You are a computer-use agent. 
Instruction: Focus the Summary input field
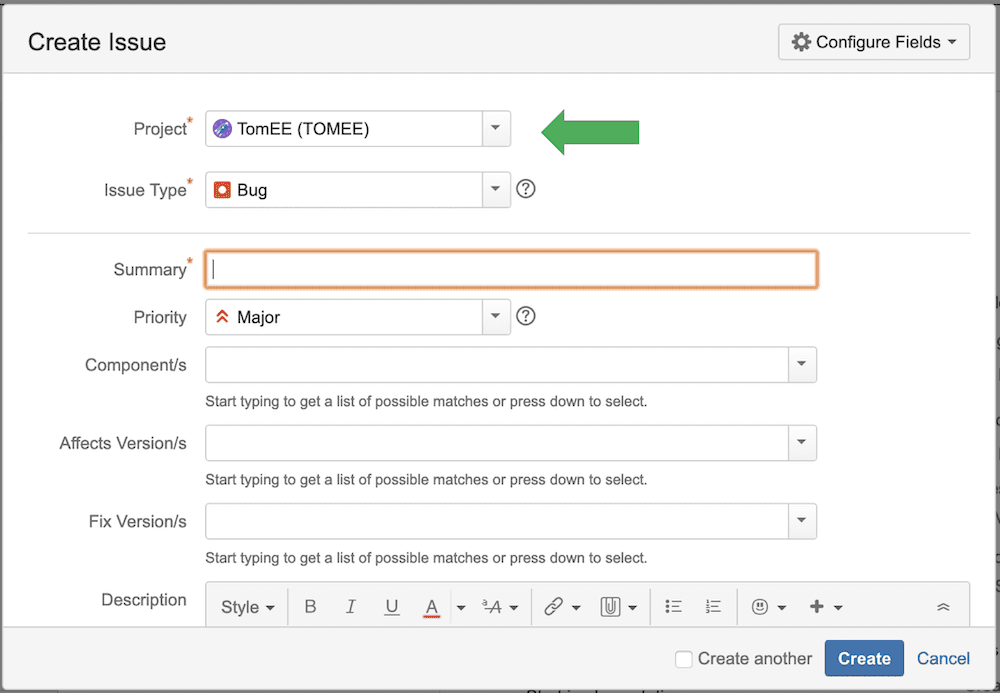coord(511,269)
